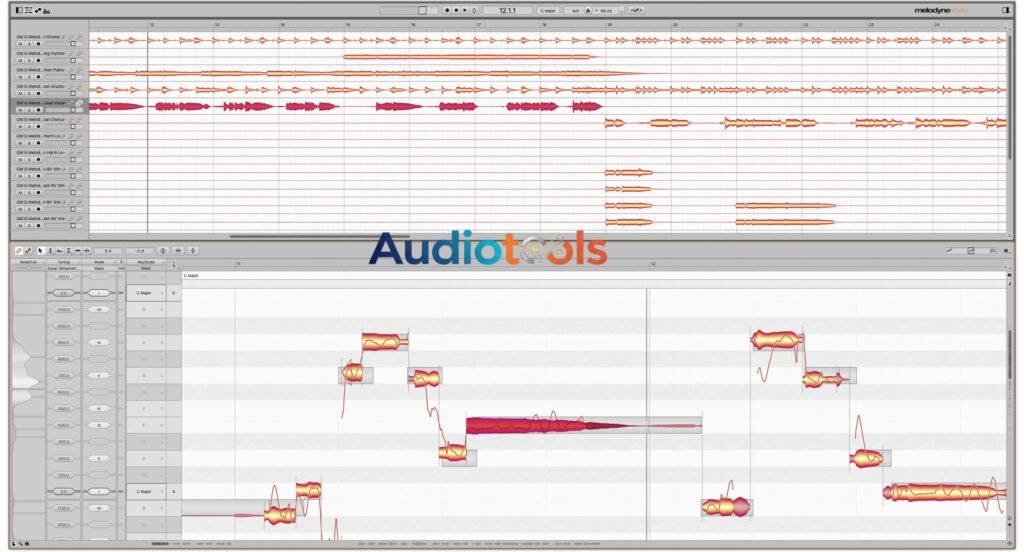Tick the Test Piano track checkbox
The height and width of the screenshot is (552, 1024).
click(x=73, y=77)
